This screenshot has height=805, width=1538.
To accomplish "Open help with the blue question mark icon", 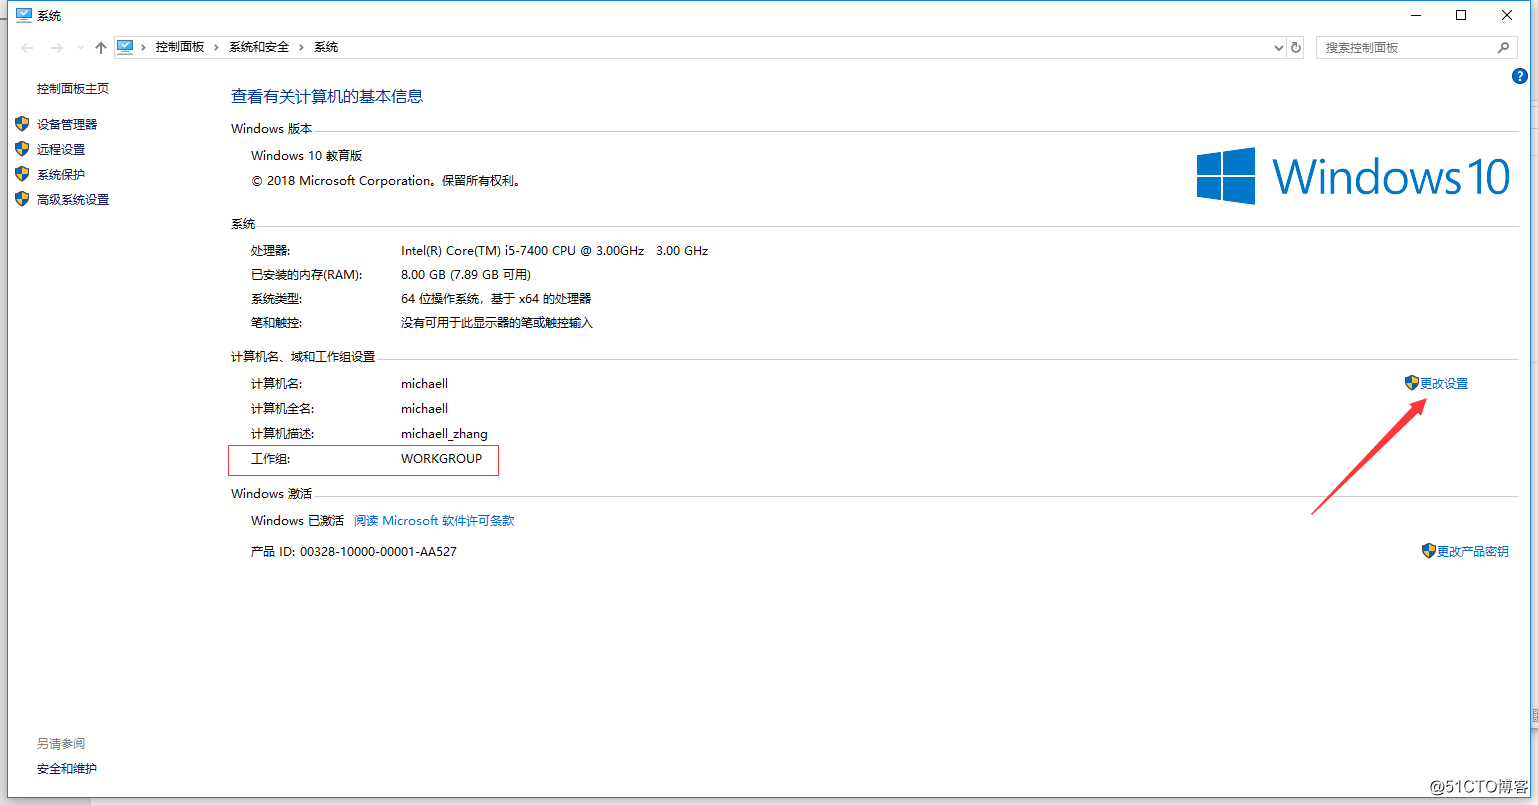I will (1520, 76).
